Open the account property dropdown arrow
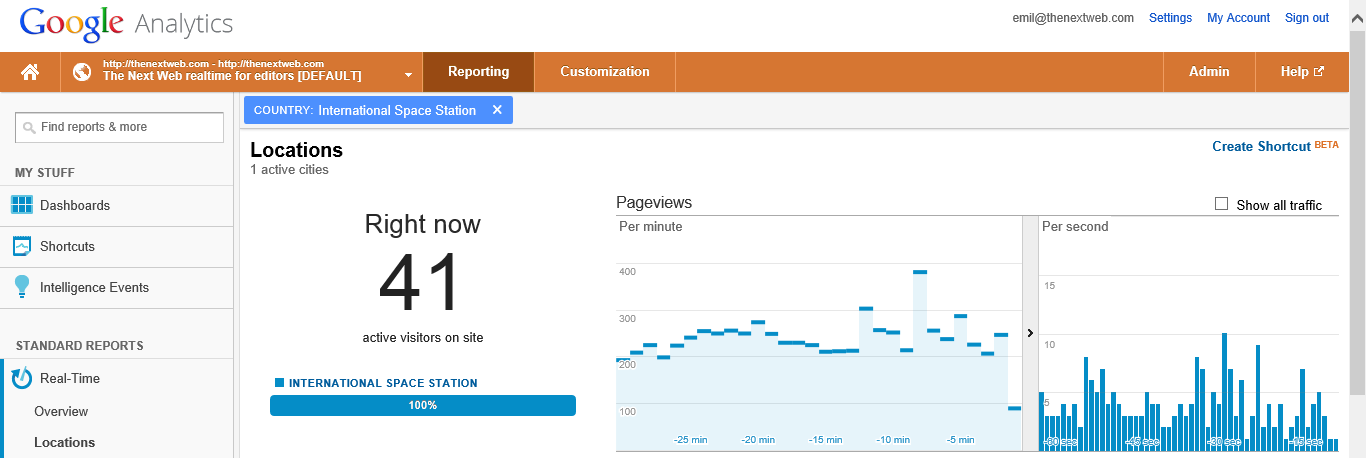Viewport: 1366px width, 458px height. click(x=408, y=75)
